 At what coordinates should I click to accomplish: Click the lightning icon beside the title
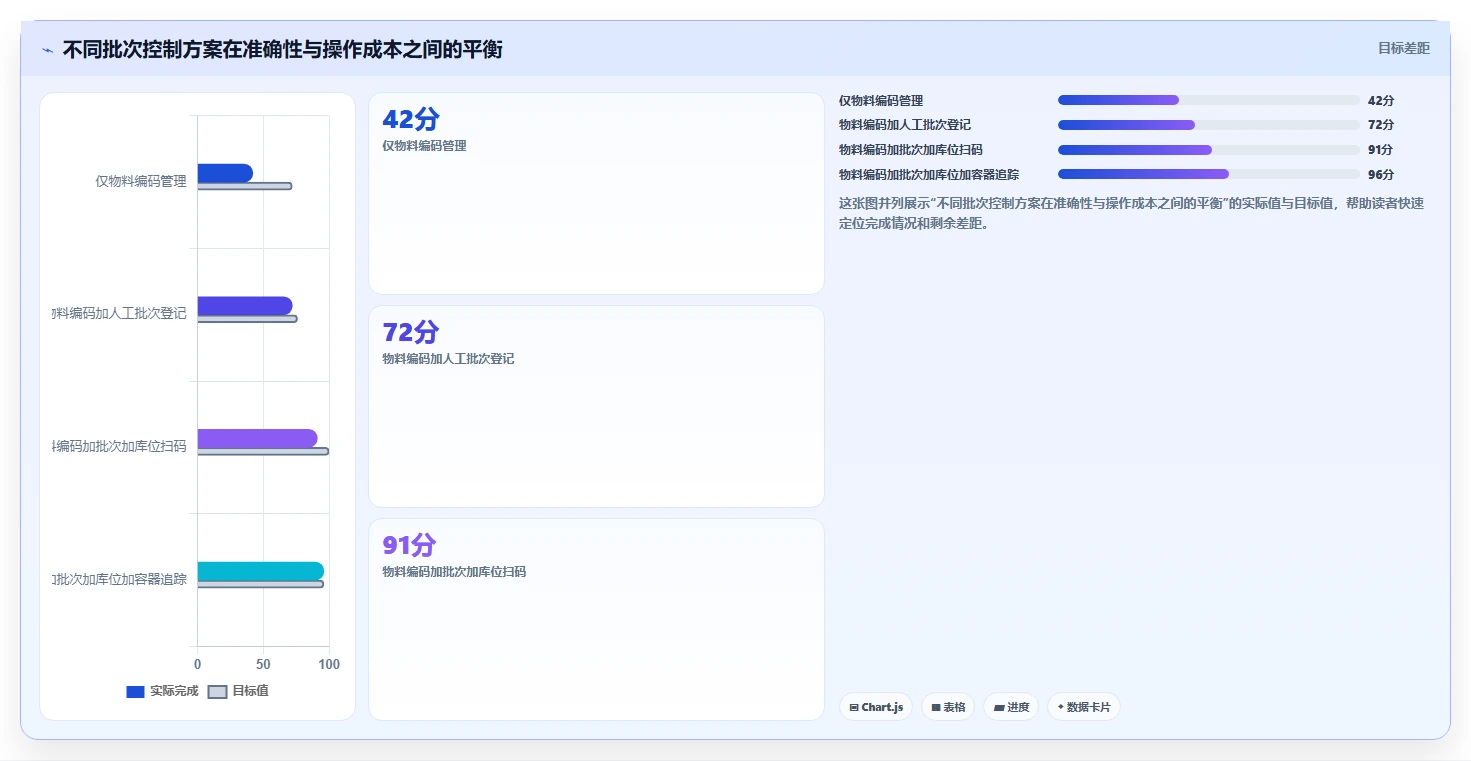pos(47,50)
